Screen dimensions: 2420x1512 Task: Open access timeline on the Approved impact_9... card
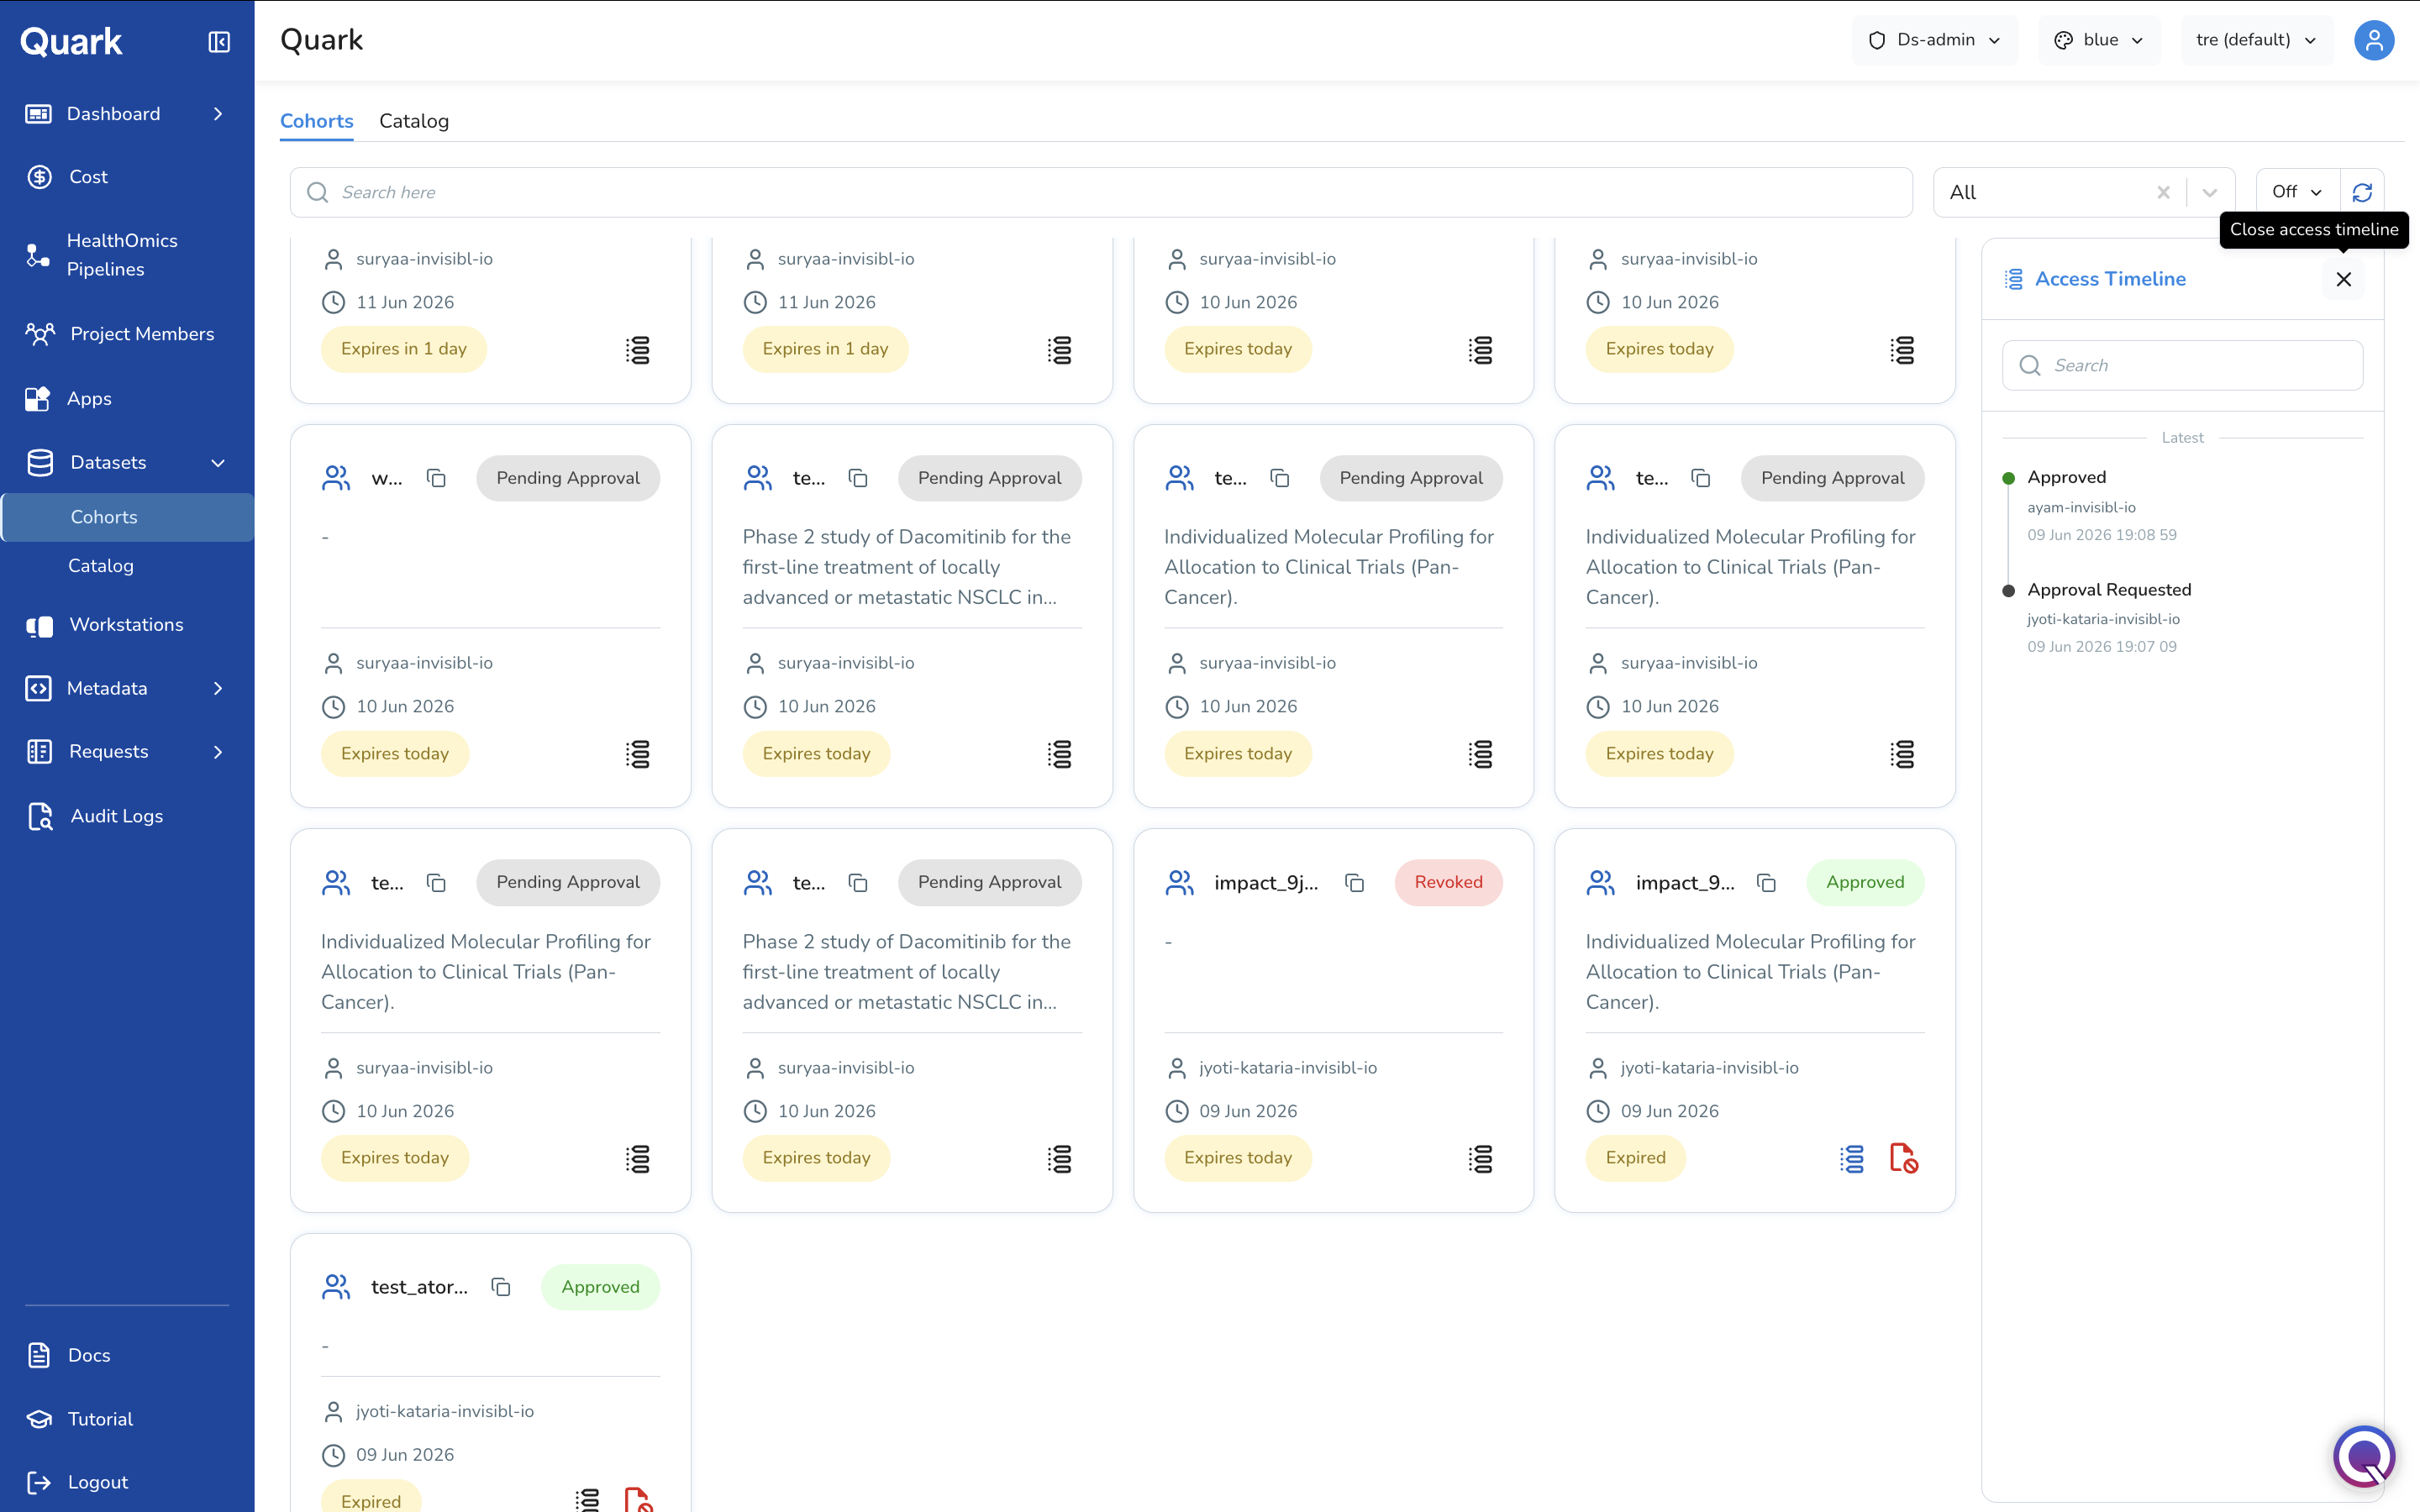pyautogui.click(x=1852, y=1158)
